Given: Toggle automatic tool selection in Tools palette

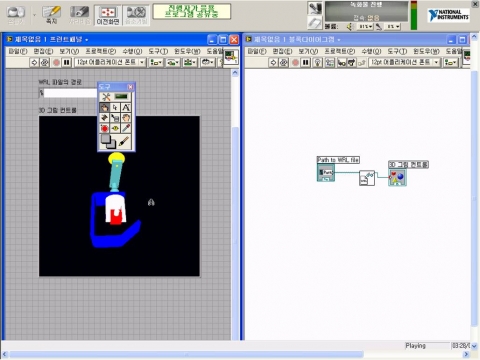Looking at the screenshot, I should tap(115, 97).
